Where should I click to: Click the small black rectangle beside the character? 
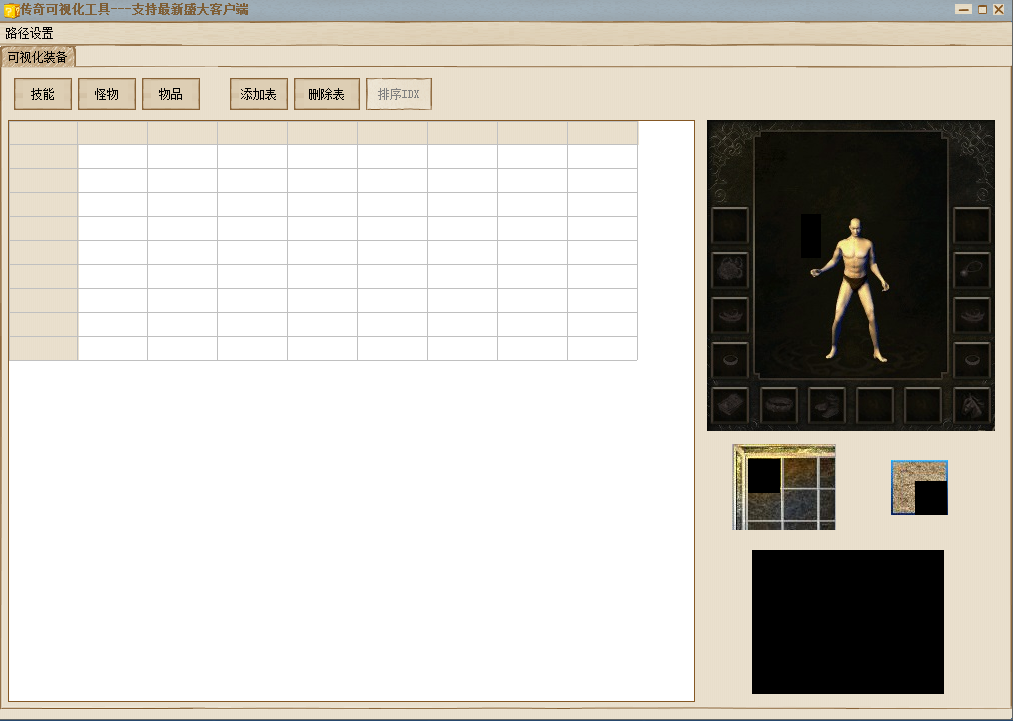(811, 236)
